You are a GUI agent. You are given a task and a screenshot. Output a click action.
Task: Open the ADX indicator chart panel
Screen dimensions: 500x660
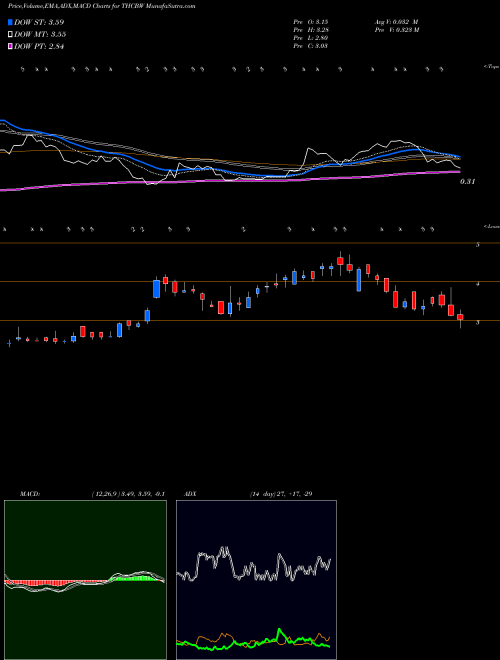click(x=256, y=580)
